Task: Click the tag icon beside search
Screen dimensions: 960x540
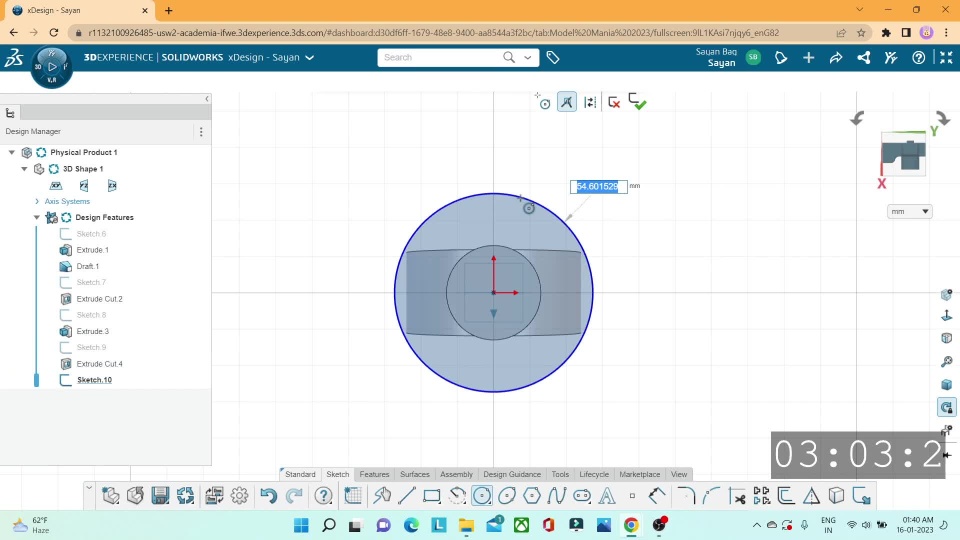Action: pos(553,58)
